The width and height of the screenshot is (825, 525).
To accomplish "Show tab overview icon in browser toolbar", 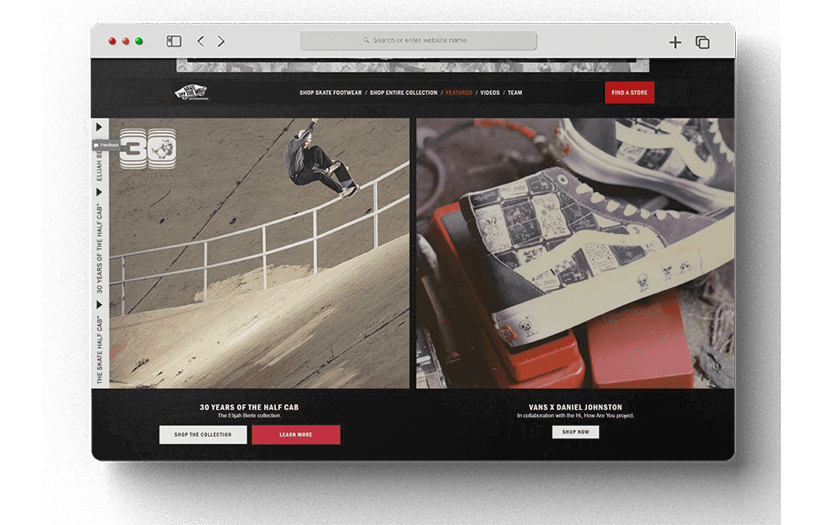I will tap(702, 42).
